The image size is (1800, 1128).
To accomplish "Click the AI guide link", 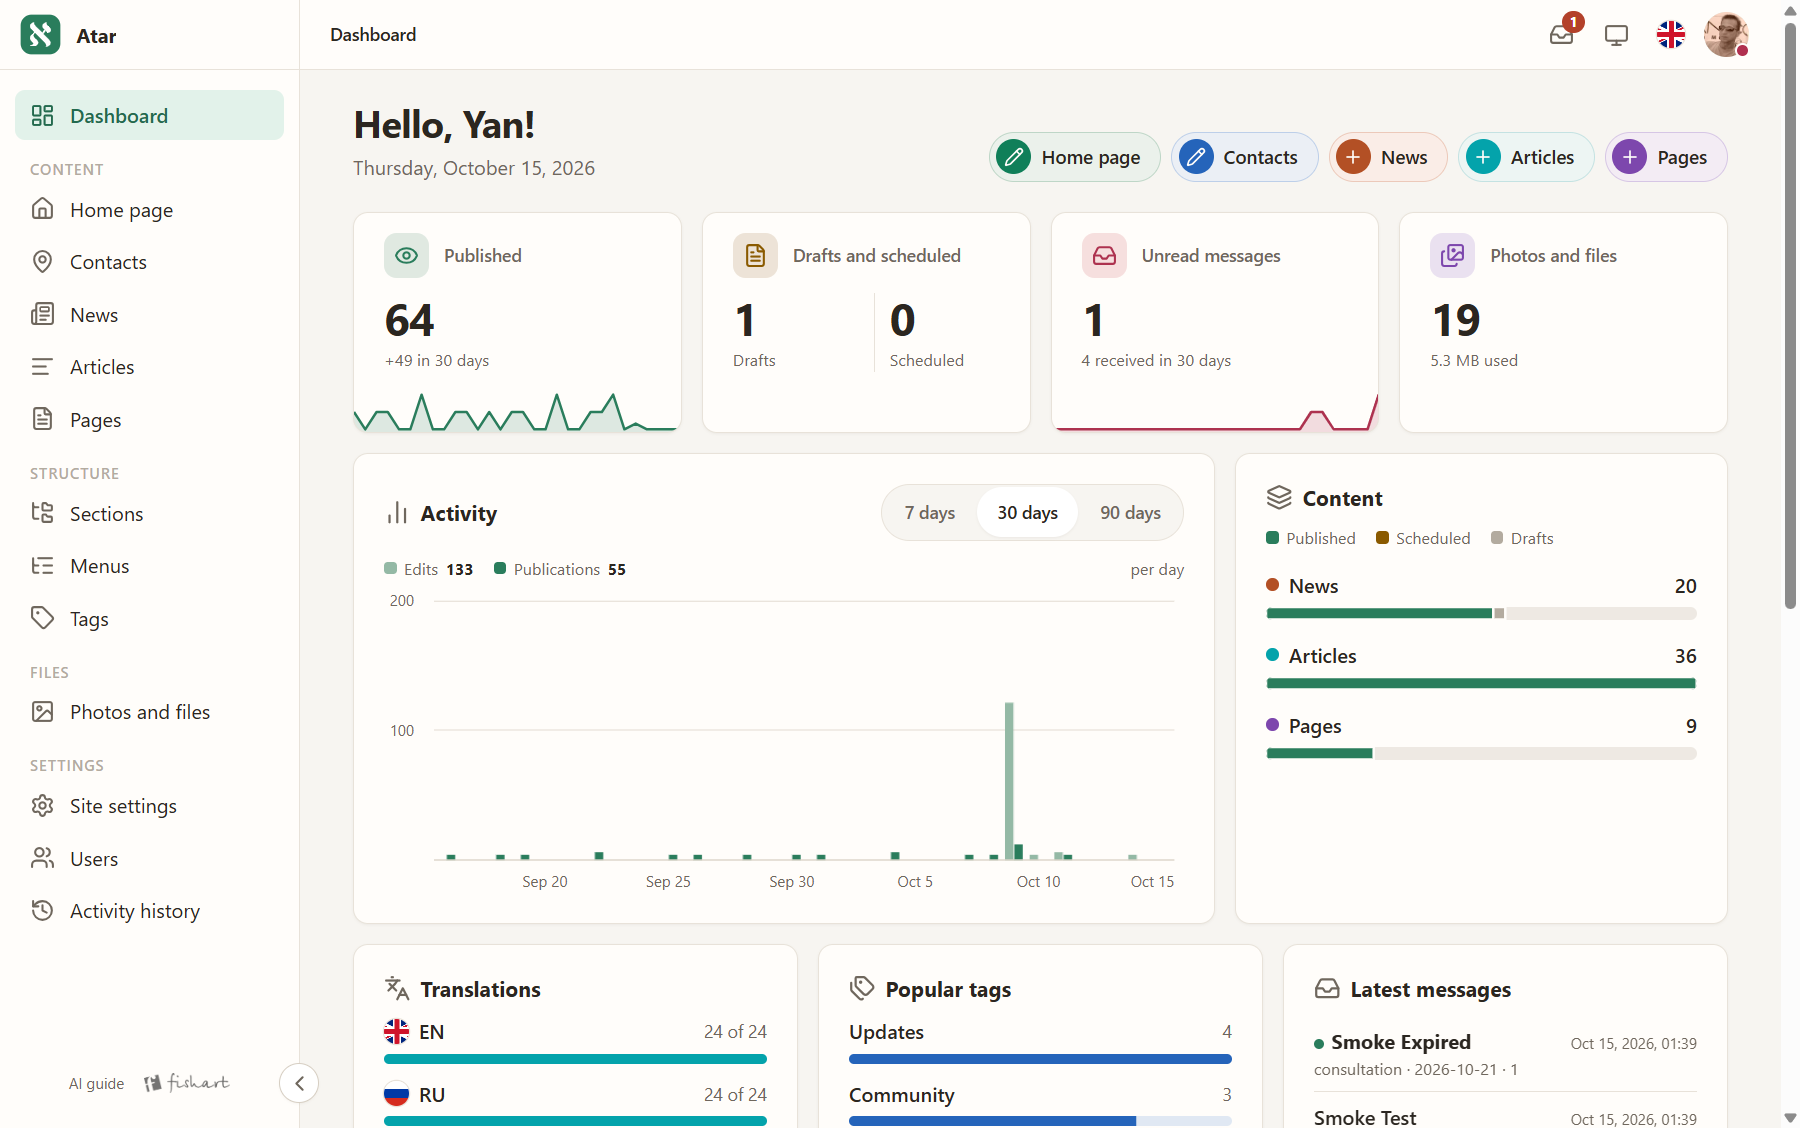I will (x=96, y=1083).
